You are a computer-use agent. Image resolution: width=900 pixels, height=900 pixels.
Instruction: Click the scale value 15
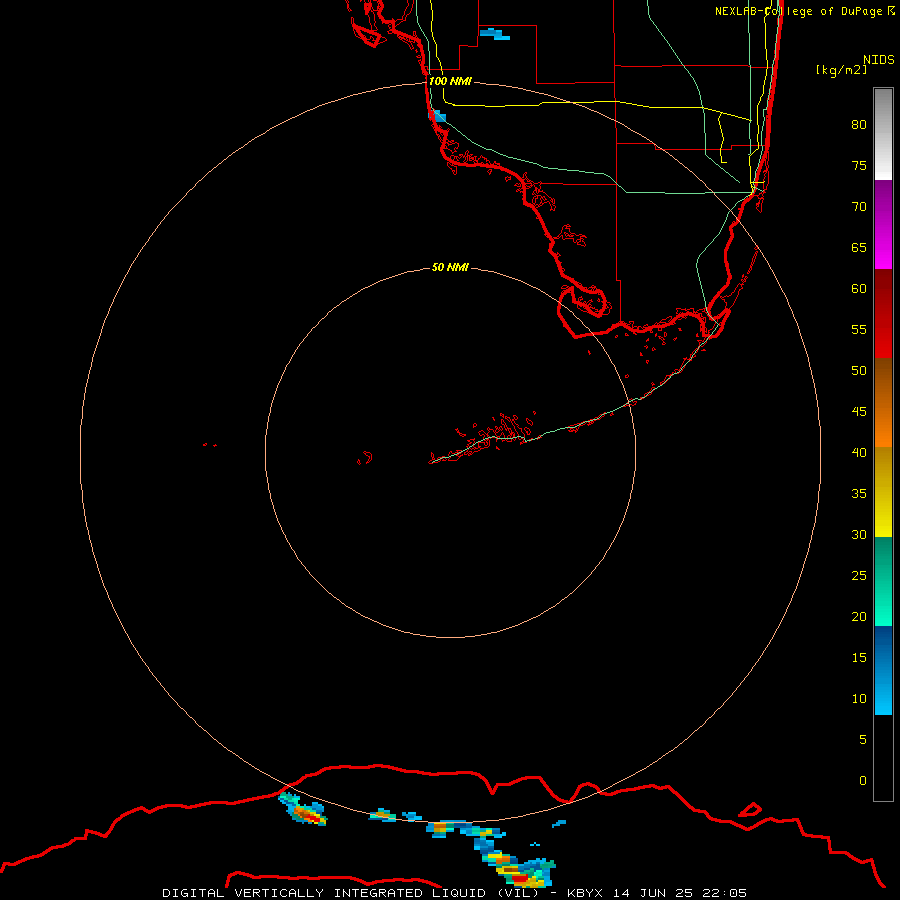[x=859, y=658]
